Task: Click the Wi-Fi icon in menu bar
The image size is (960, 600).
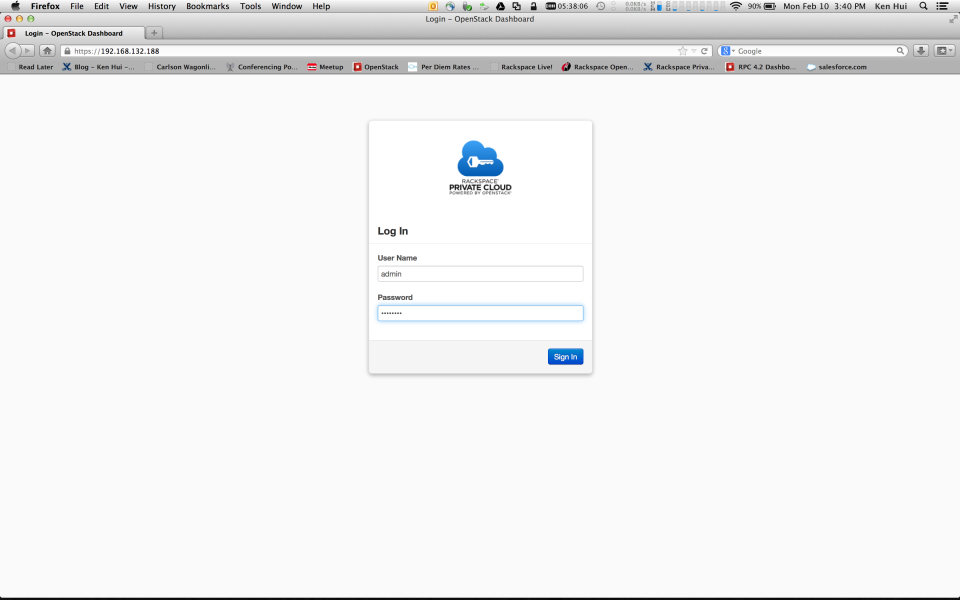Action: click(734, 6)
